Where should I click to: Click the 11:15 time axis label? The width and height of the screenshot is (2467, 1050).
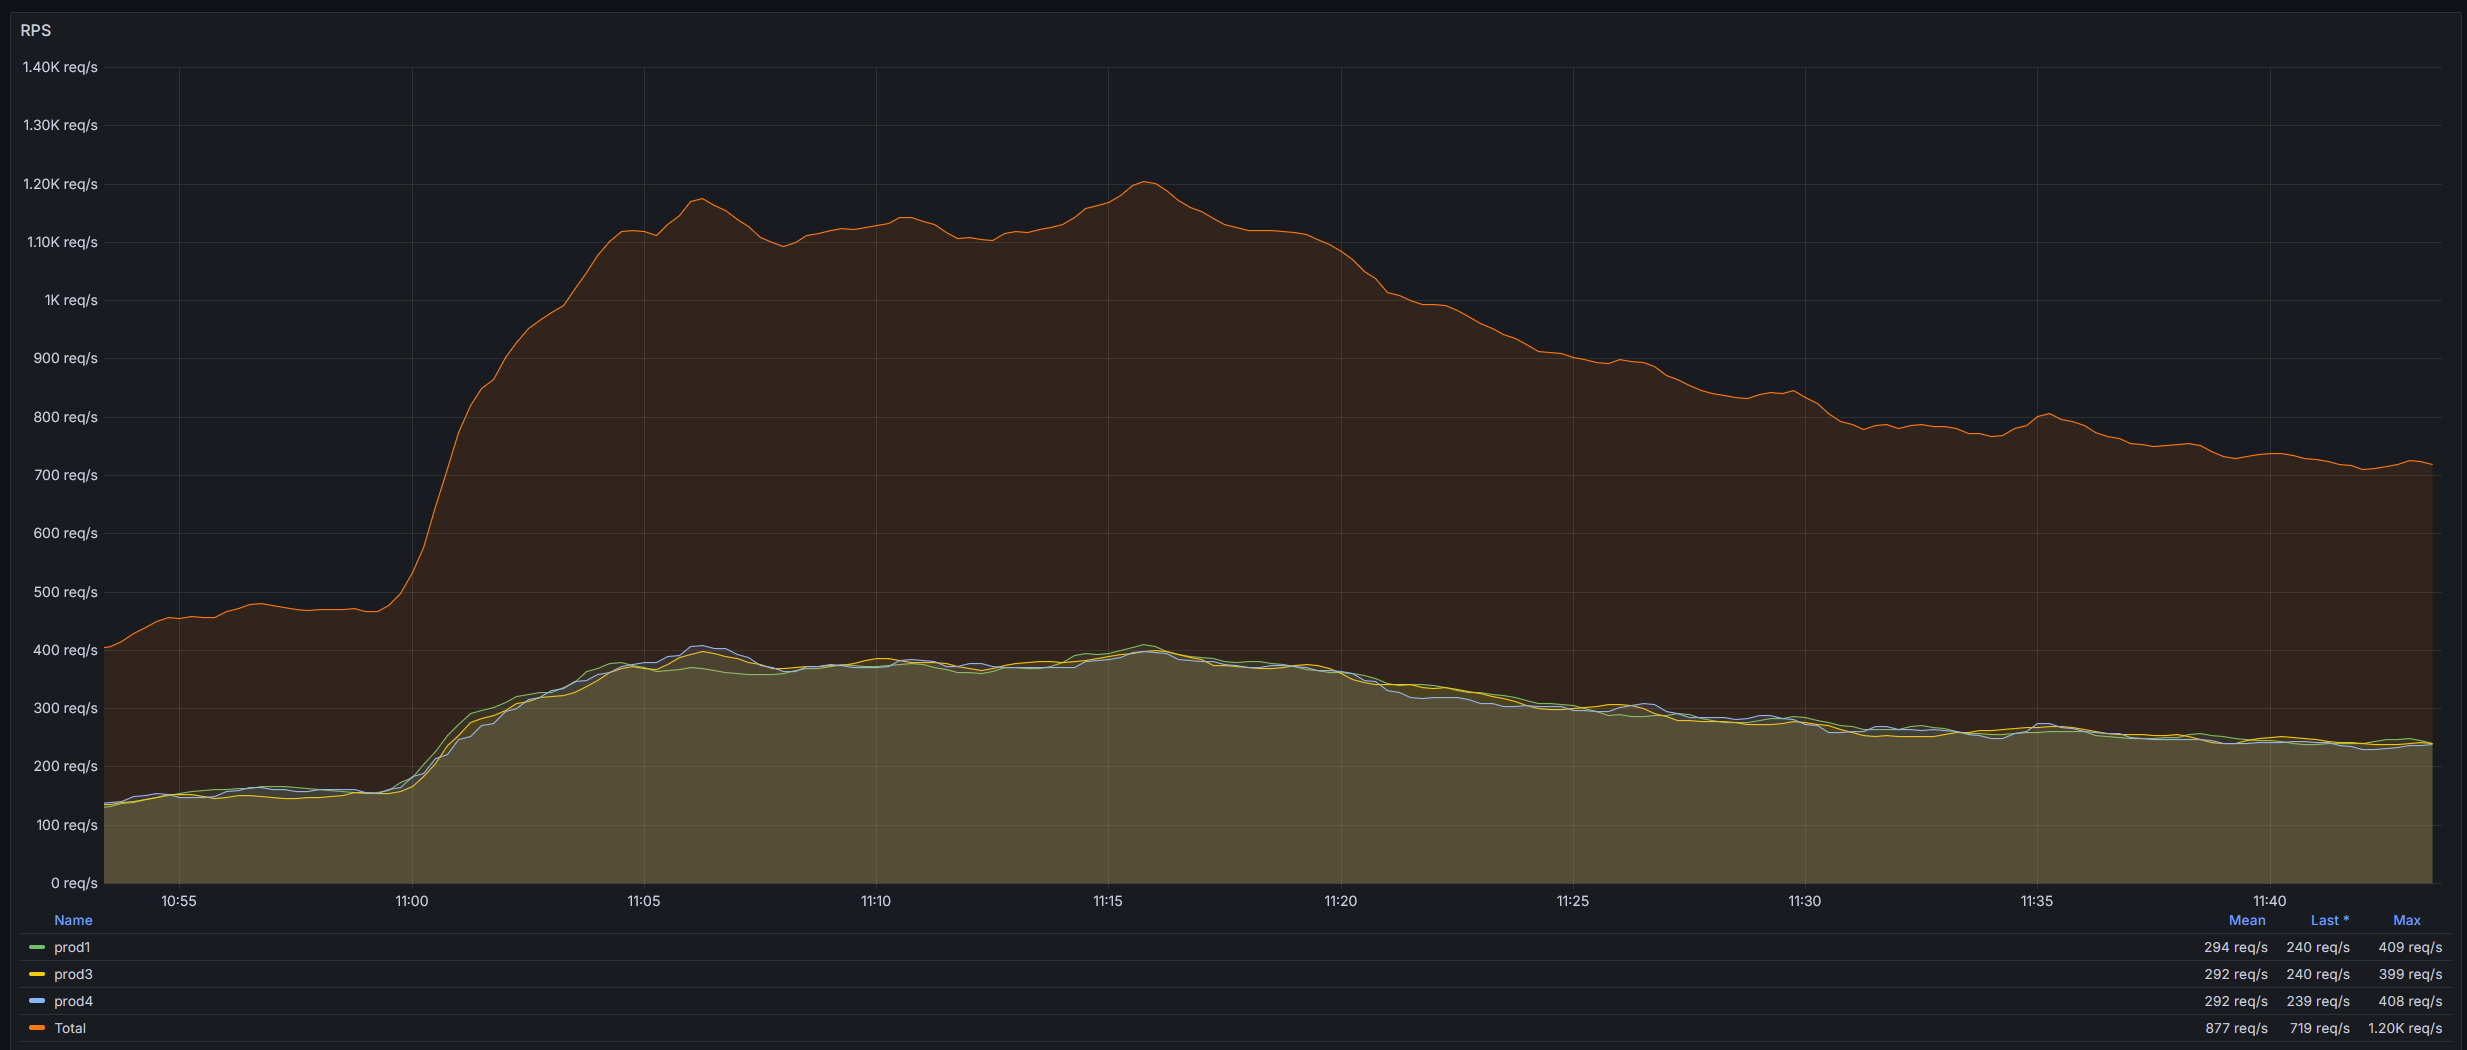1107,901
